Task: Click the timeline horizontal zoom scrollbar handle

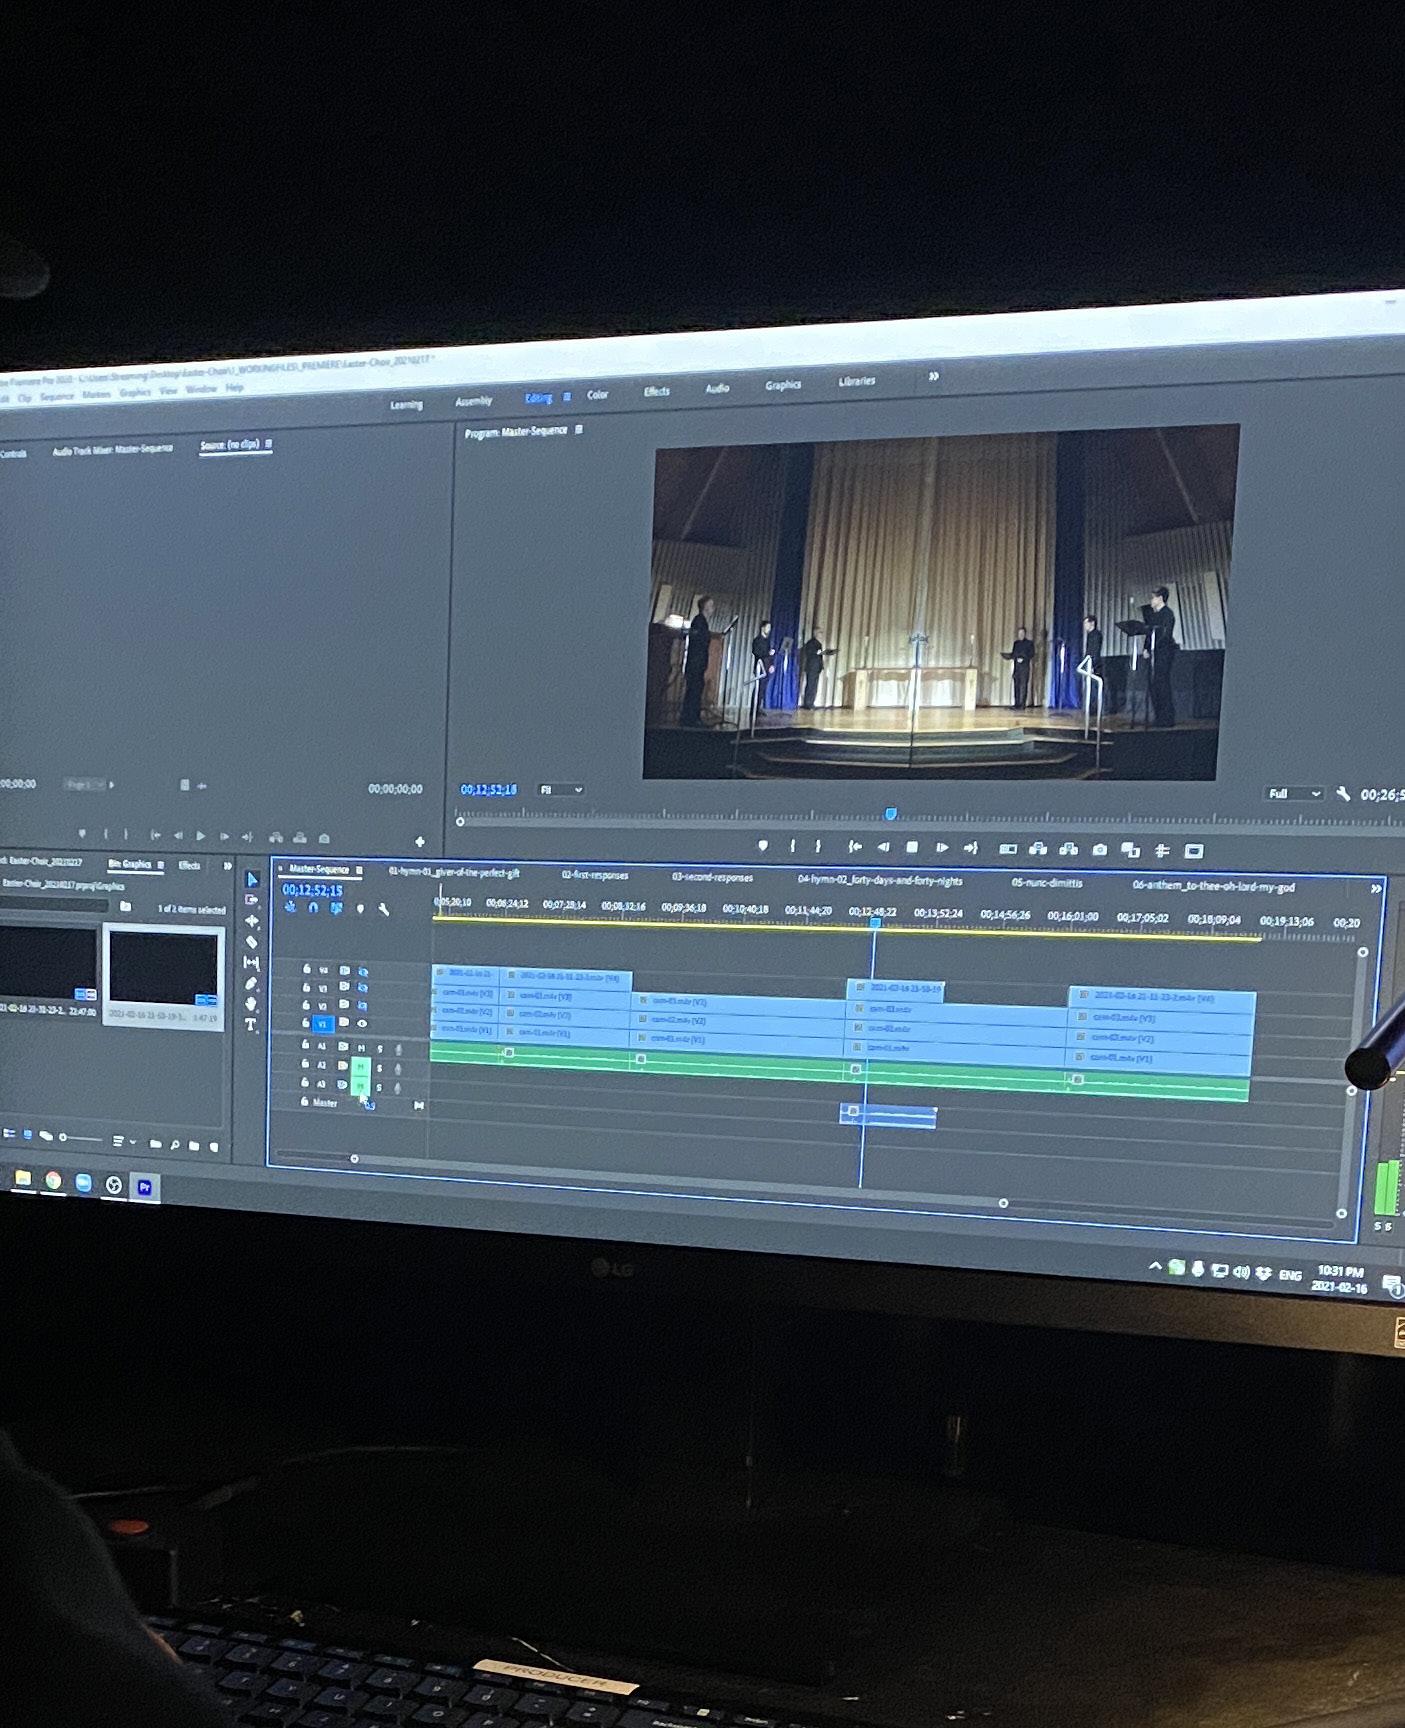Action: [1003, 1203]
